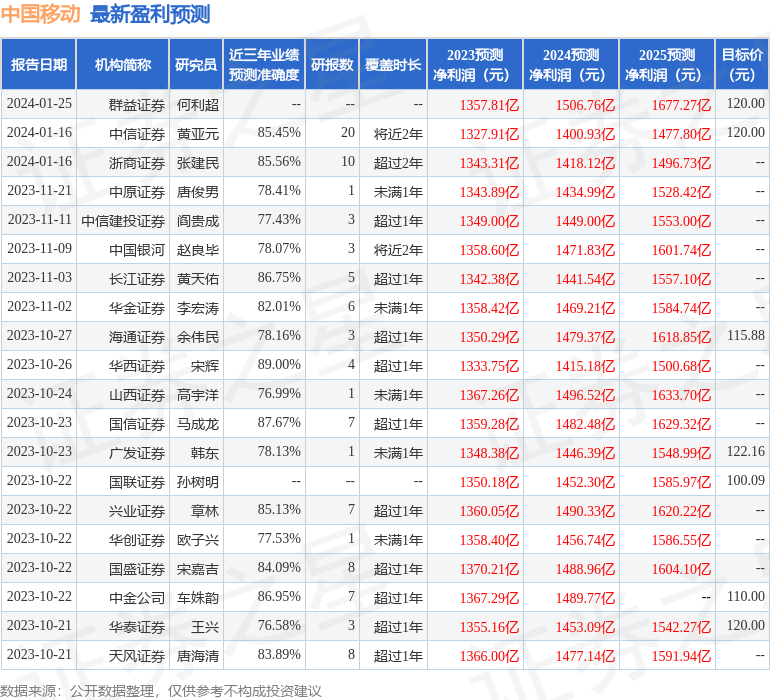Click the 100.09 target price
This screenshot has height=700, width=770.
tap(745, 480)
